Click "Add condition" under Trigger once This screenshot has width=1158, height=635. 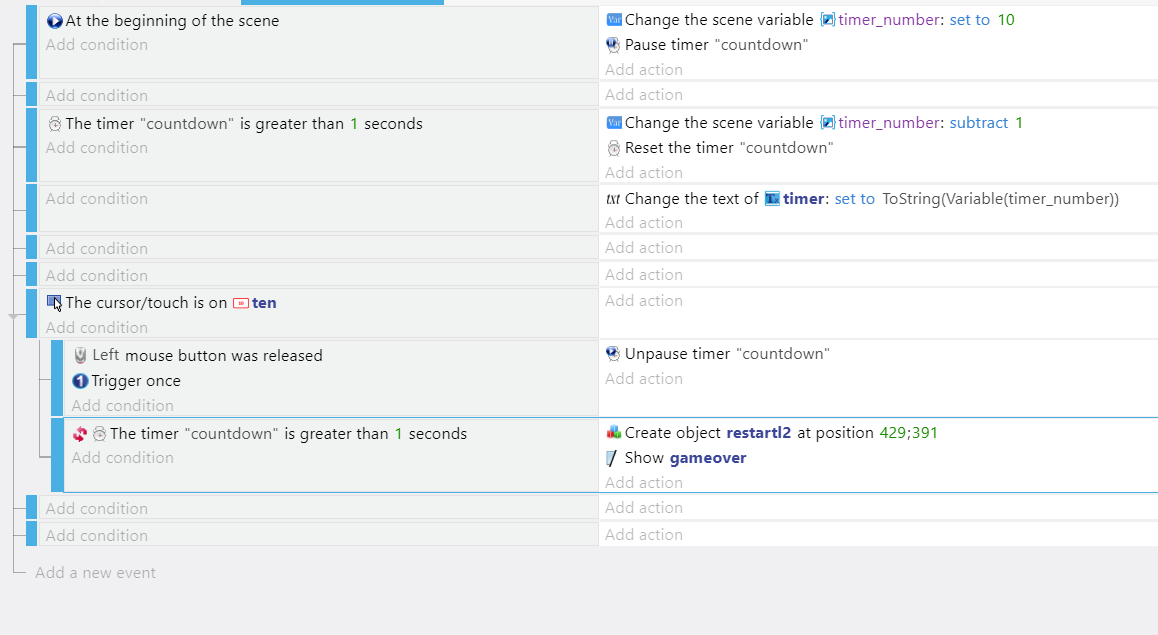(x=122, y=405)
